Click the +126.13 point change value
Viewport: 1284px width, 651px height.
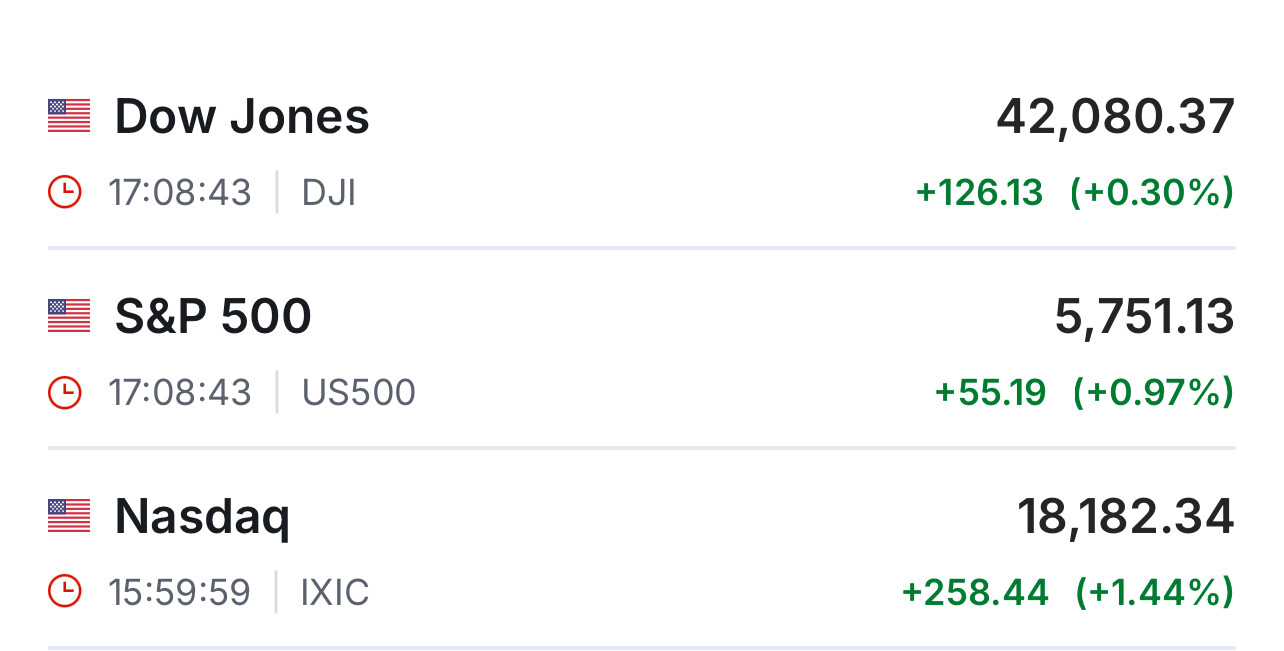click(x=979, y=192)
